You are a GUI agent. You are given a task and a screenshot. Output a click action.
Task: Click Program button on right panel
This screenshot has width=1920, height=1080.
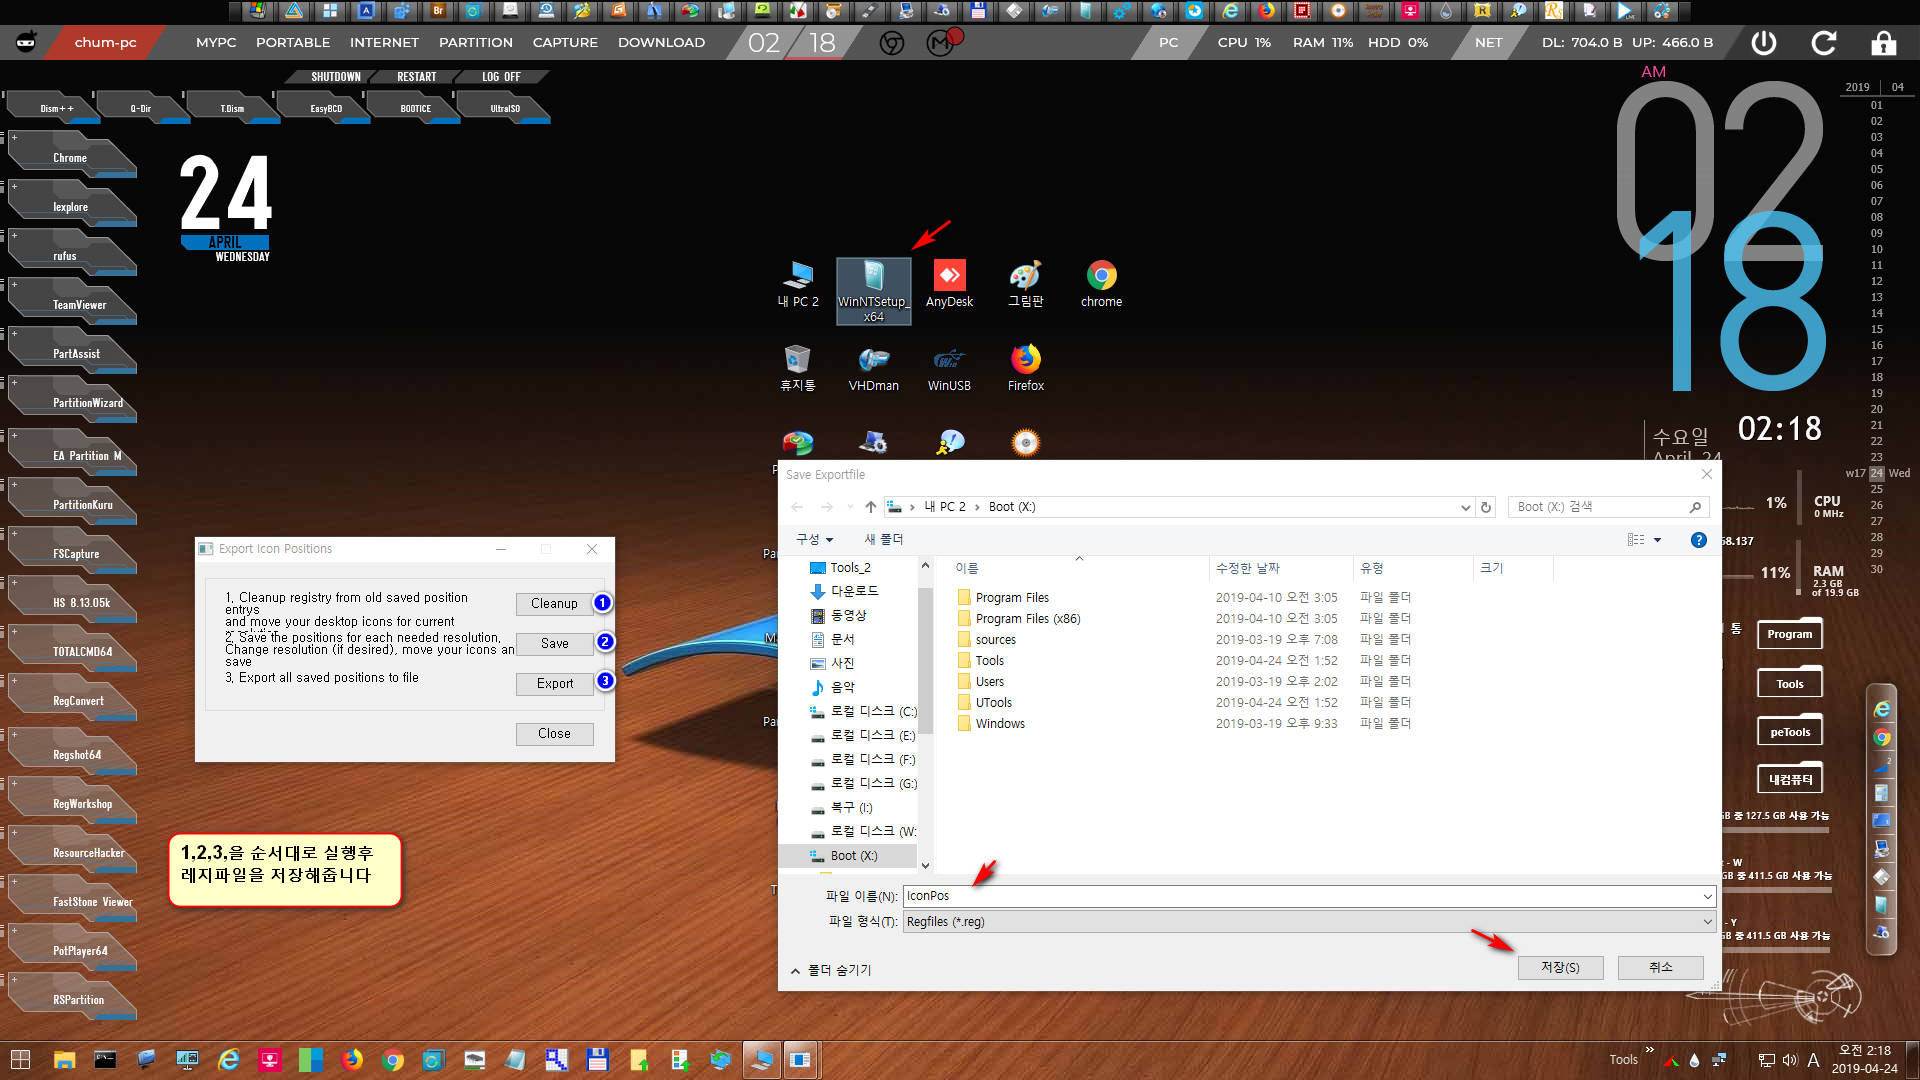1789,634
